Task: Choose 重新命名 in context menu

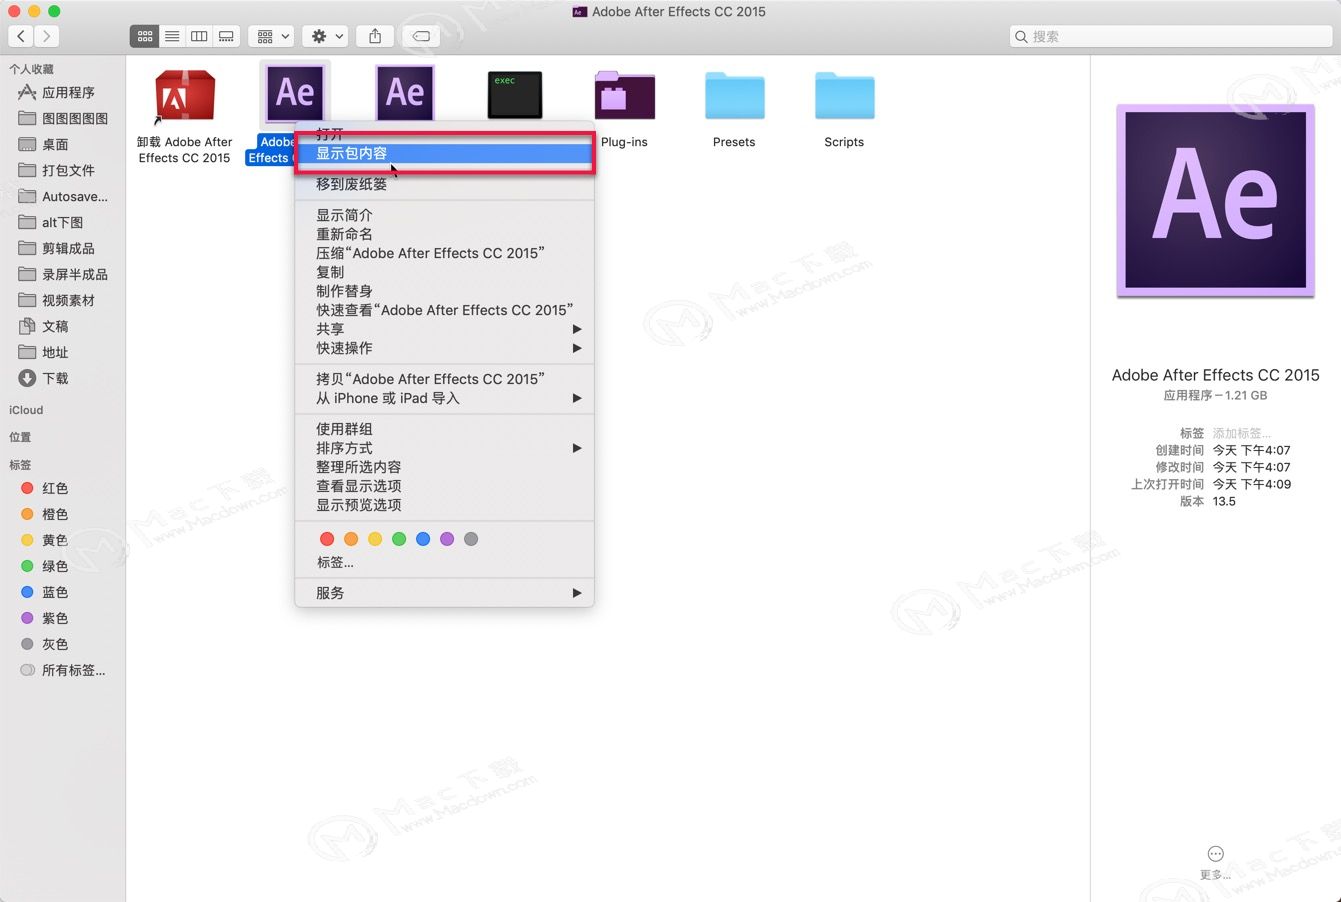Action: pos(444,234)
